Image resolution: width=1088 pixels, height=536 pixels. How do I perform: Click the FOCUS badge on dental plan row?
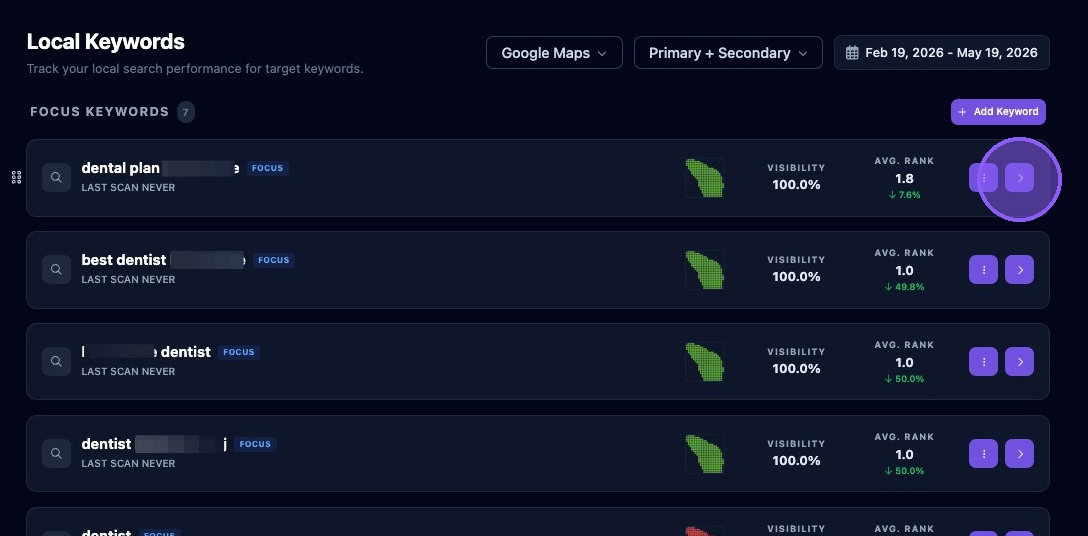267,168
